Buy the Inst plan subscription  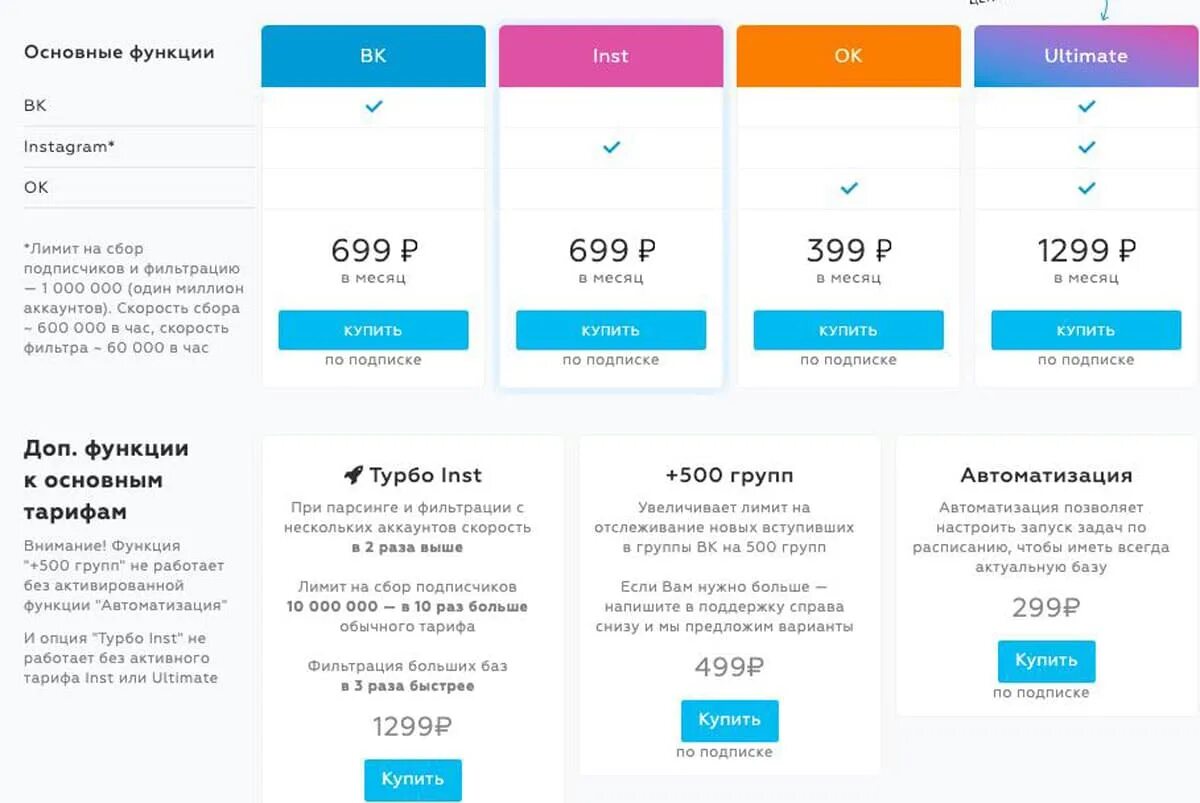point(611,330)
